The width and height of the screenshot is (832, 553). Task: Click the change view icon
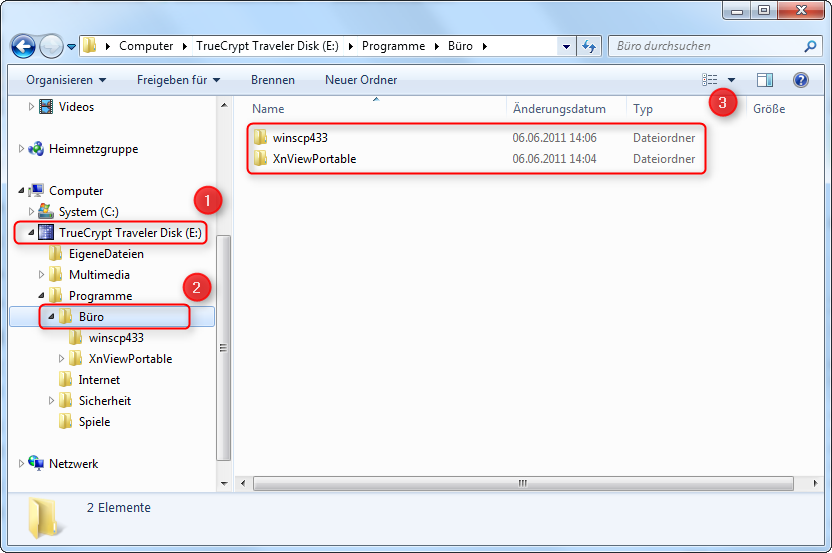pos(709,80)
